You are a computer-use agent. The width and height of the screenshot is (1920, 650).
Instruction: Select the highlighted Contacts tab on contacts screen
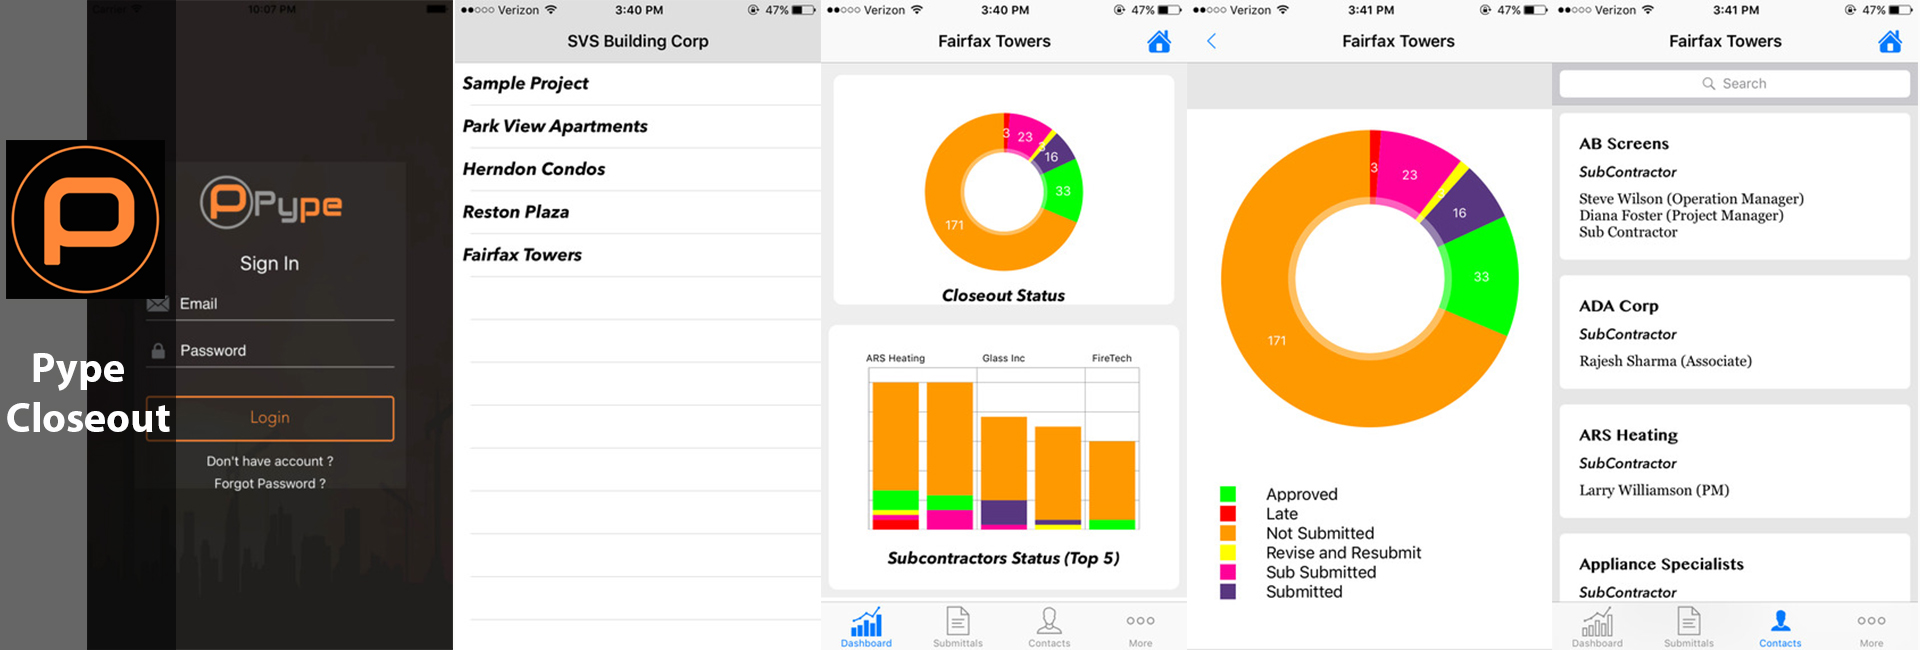click(x=1780, y=627)
